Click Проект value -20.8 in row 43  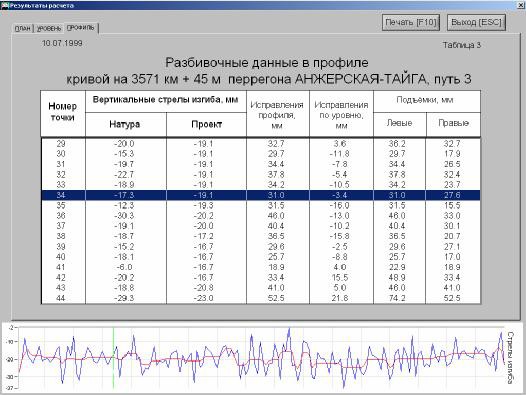(x=203, y=288)
